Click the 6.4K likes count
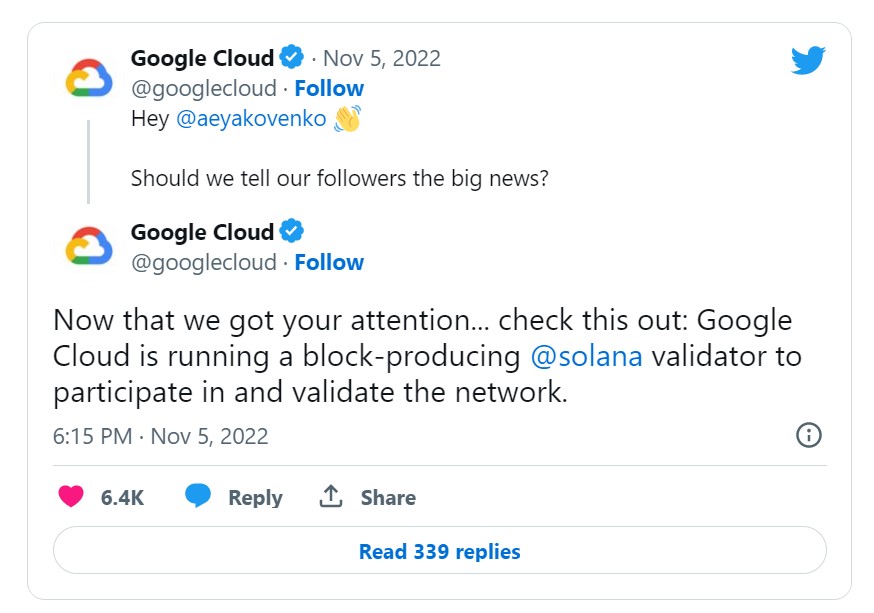 click(x=122, y=498)
